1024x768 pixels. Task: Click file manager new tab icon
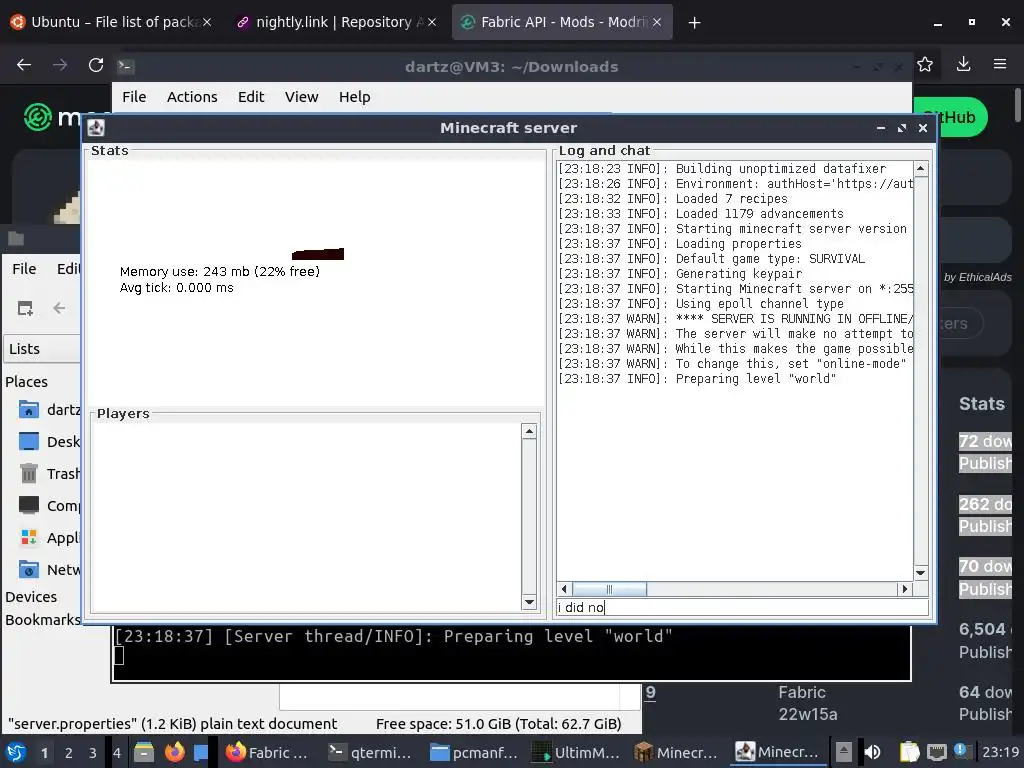(25, 308)
